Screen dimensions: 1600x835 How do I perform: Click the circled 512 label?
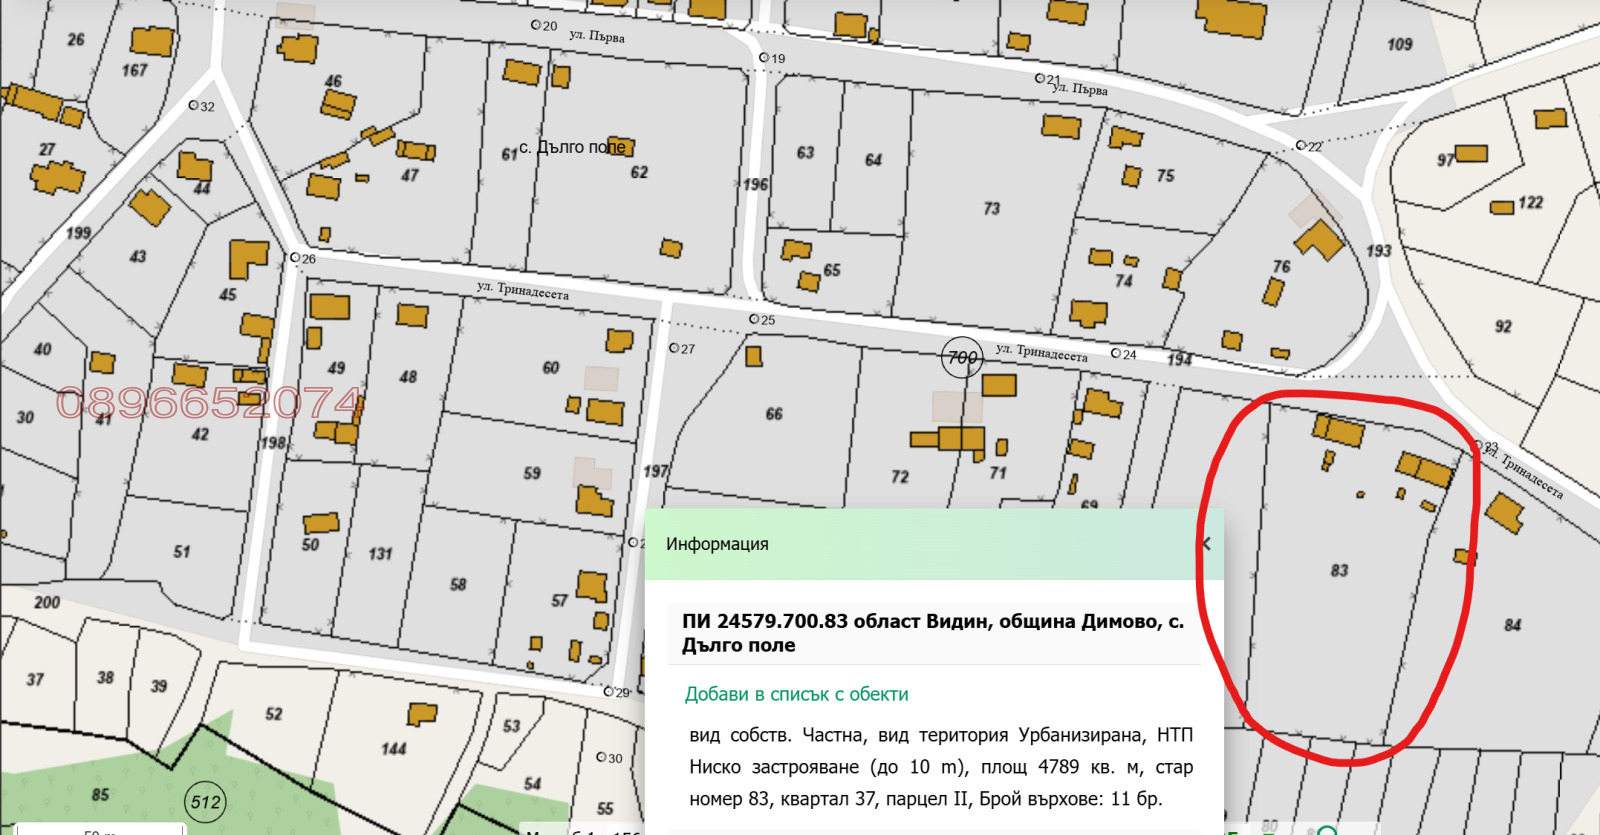pos(206,802)
